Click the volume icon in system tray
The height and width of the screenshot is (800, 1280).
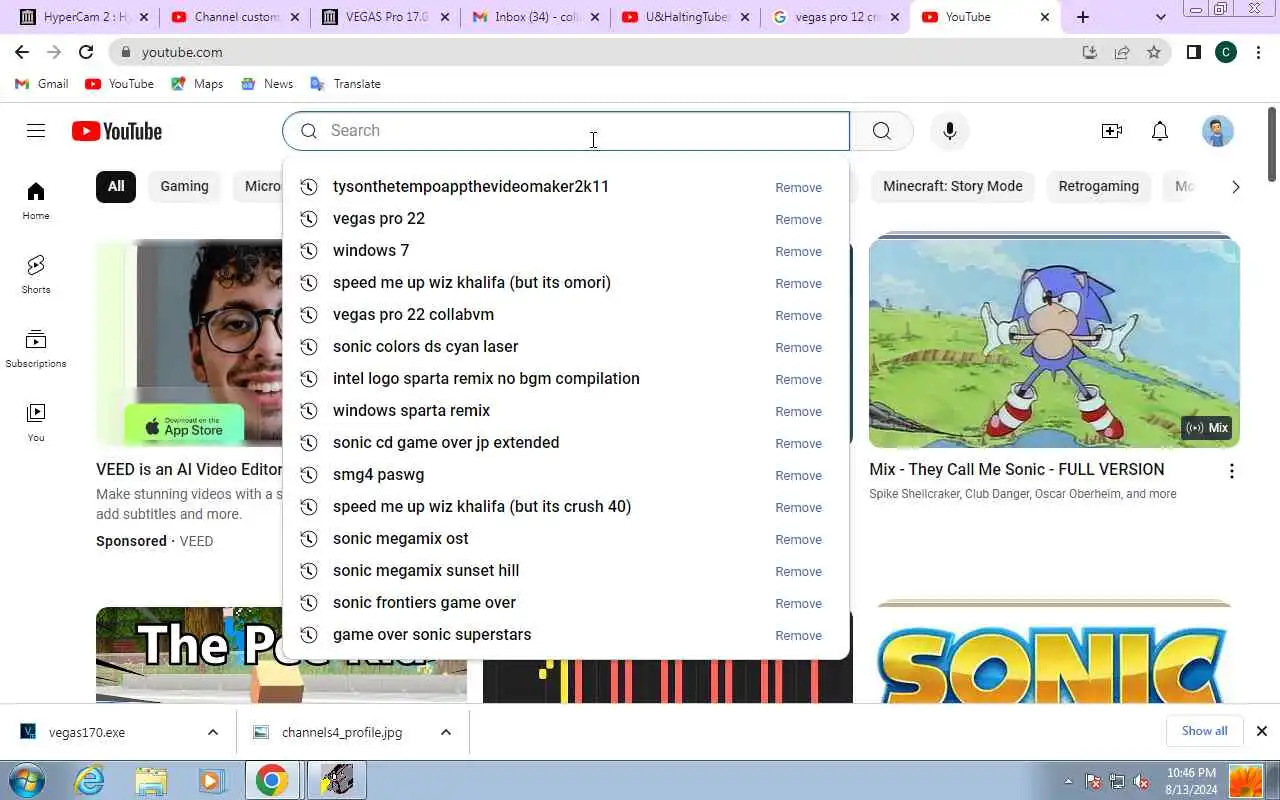1140,781
